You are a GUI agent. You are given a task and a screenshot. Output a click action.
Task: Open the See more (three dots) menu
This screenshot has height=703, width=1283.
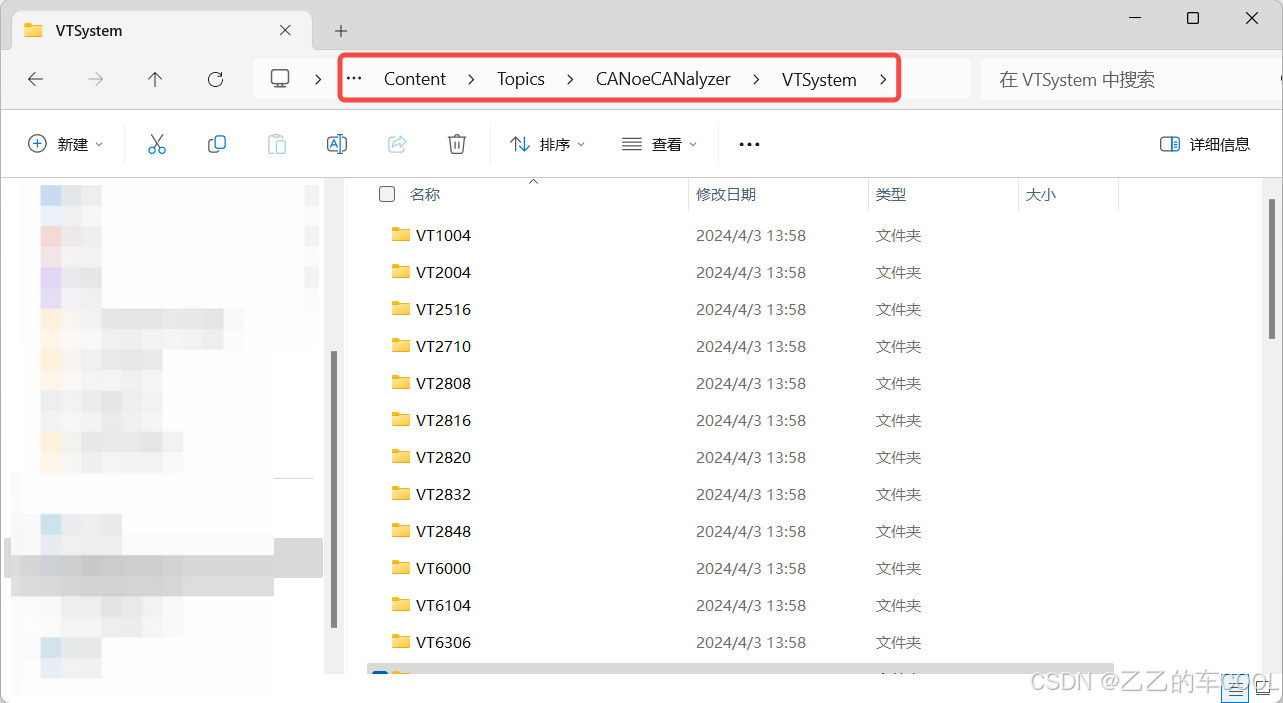(x=749, y=144)
